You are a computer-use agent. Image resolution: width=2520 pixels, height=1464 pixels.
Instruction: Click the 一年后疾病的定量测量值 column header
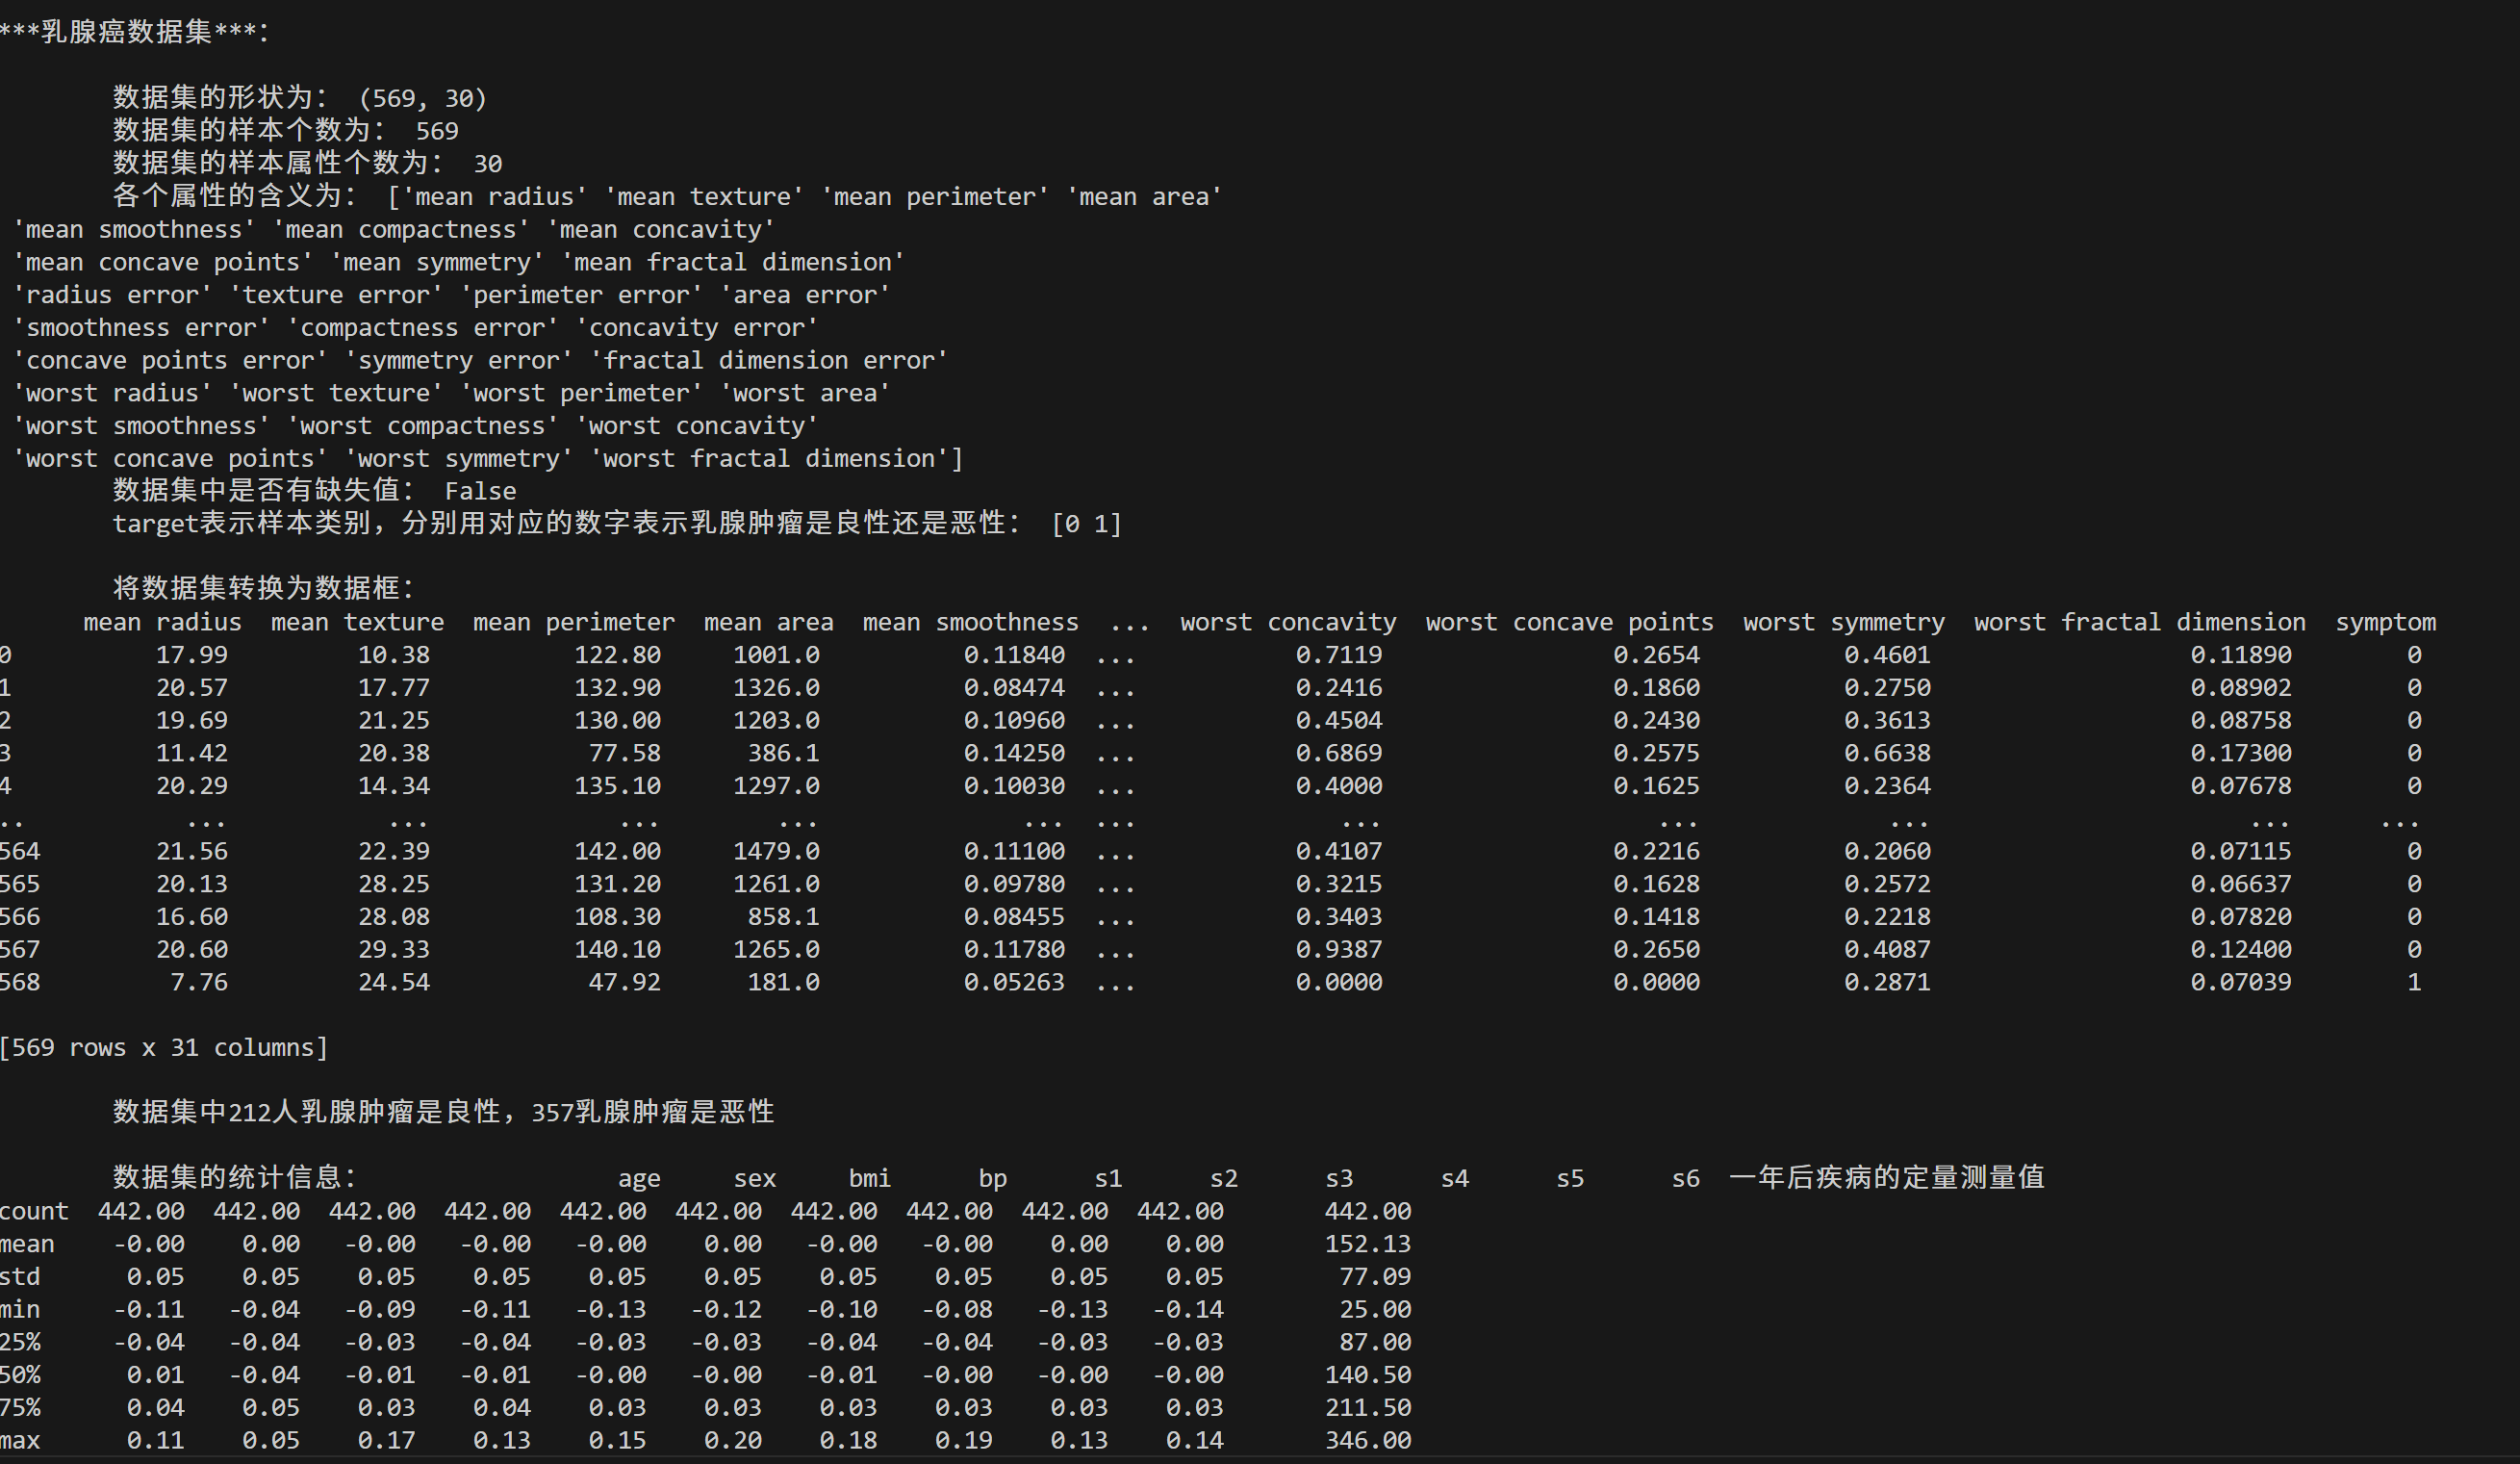[x=1886, y=1178]
